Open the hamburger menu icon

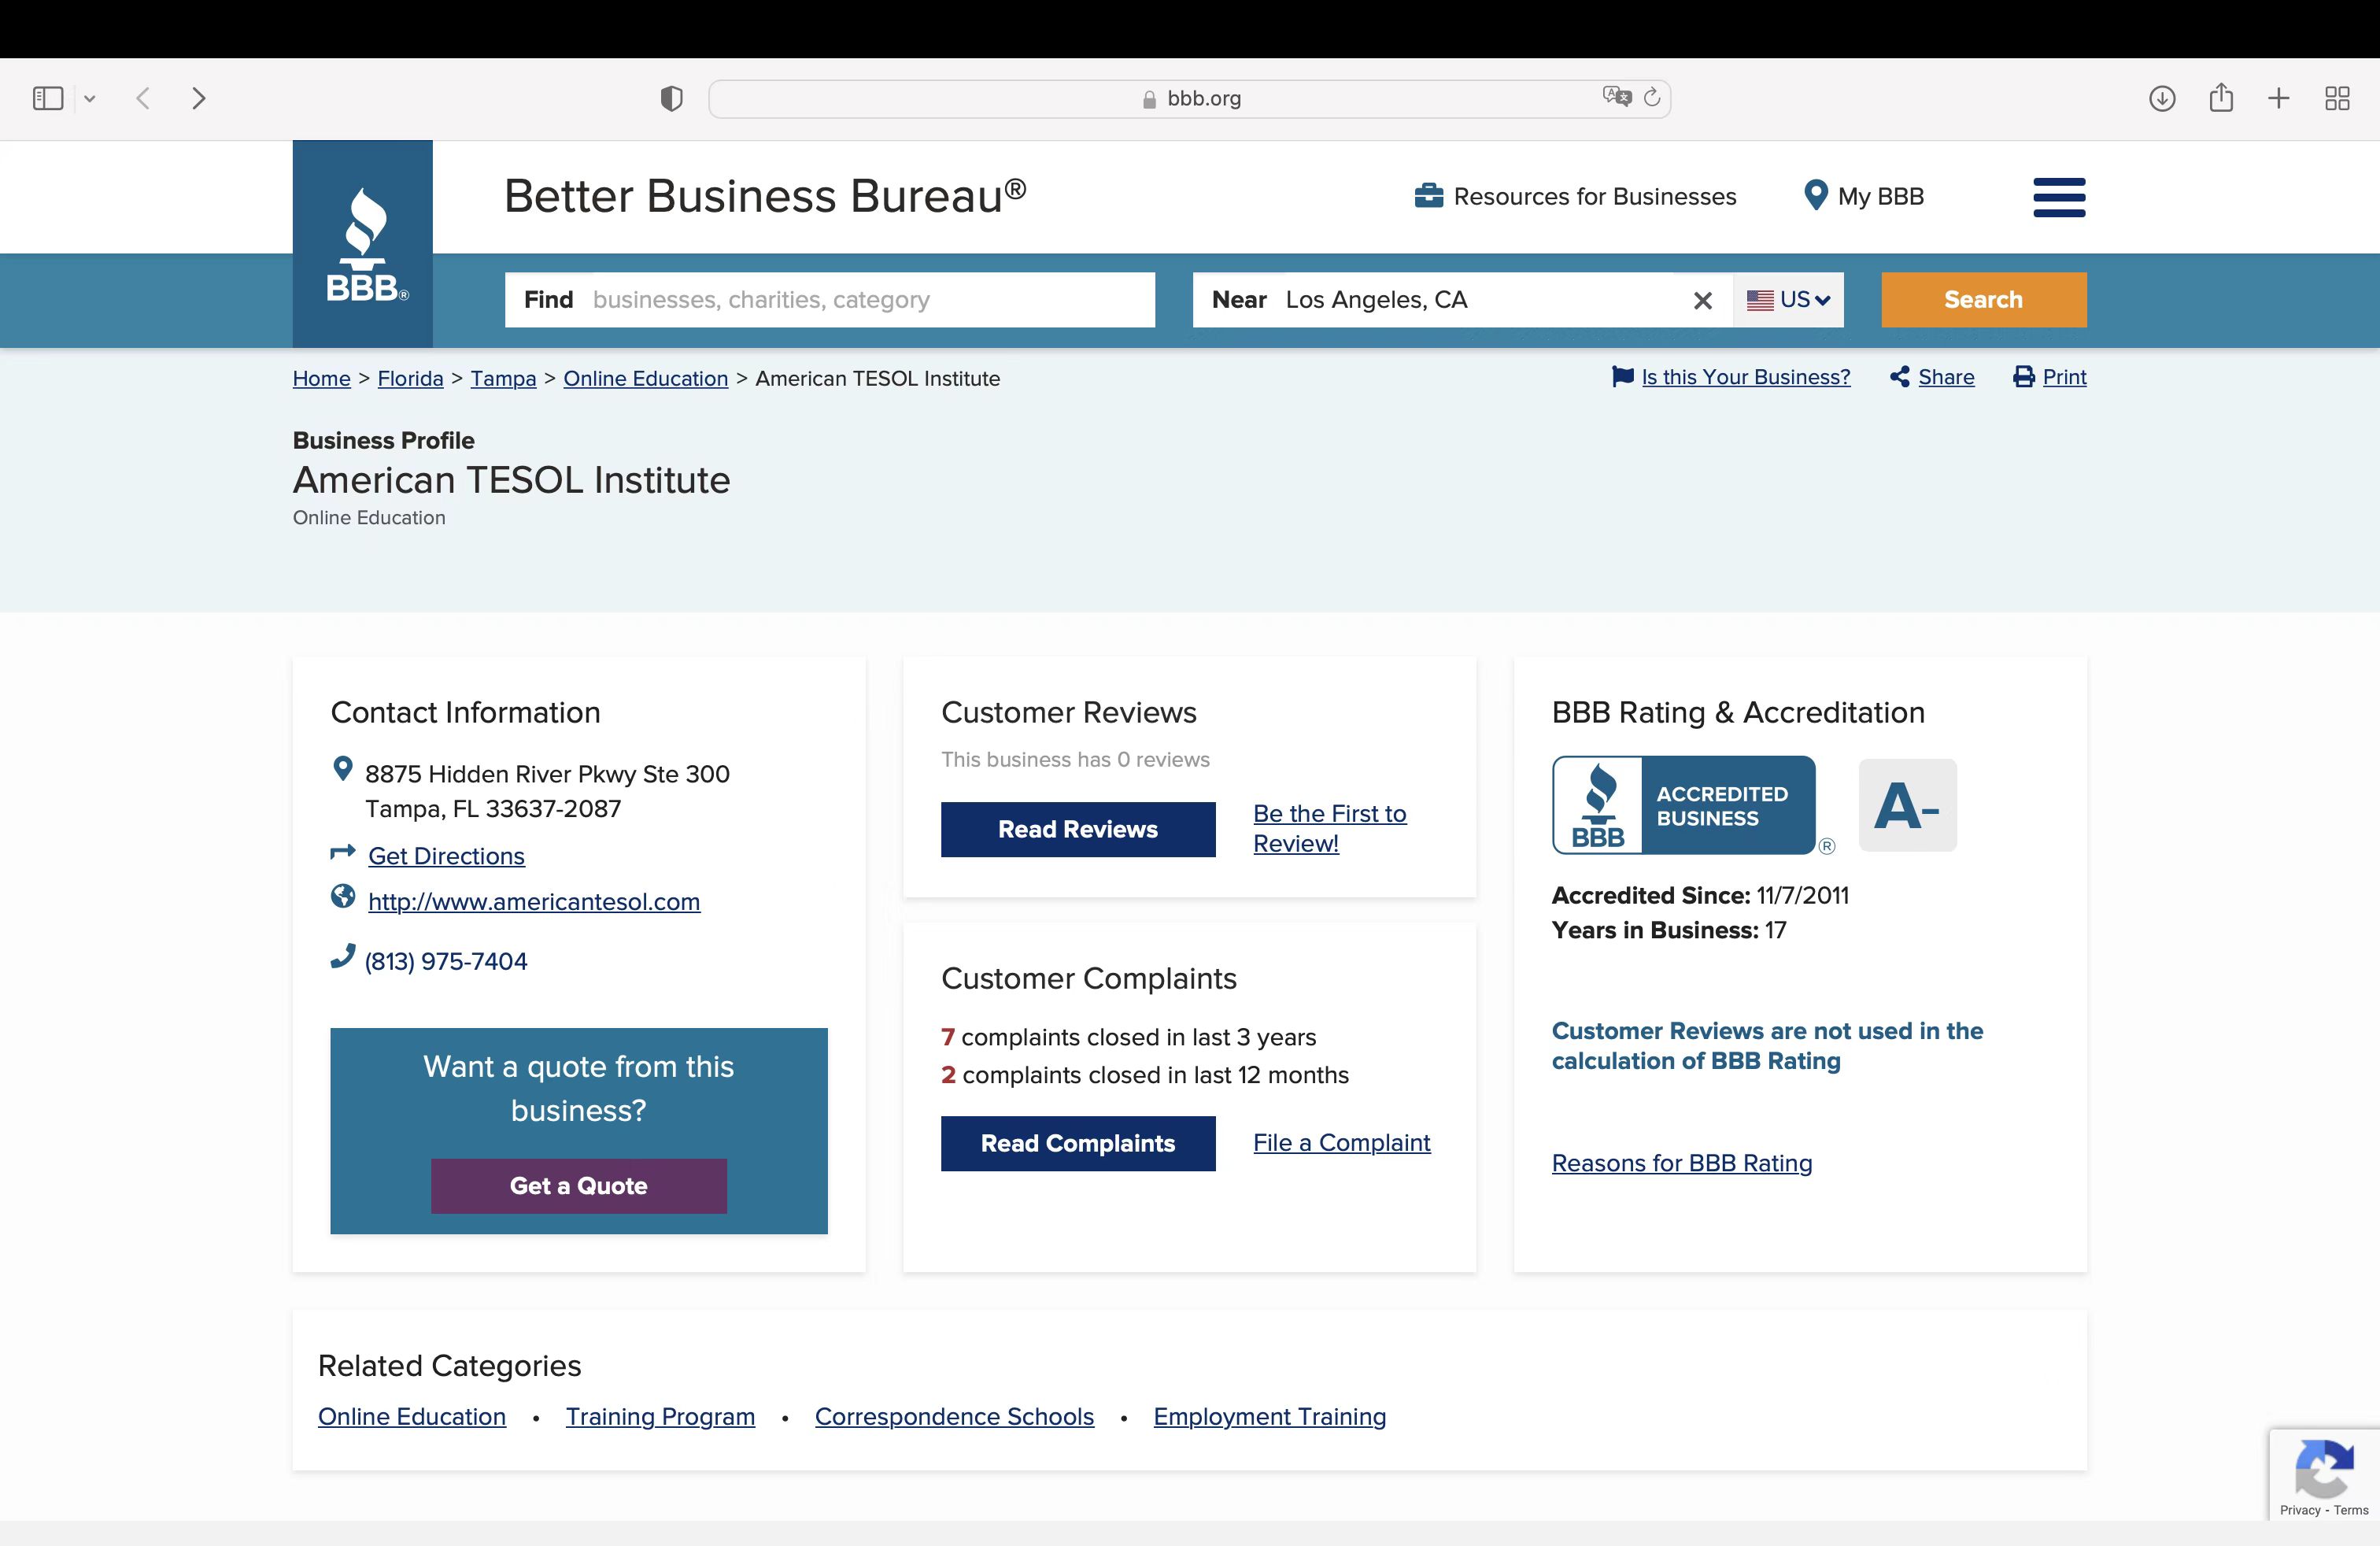pyautogui.click(x=2058, y=197)
